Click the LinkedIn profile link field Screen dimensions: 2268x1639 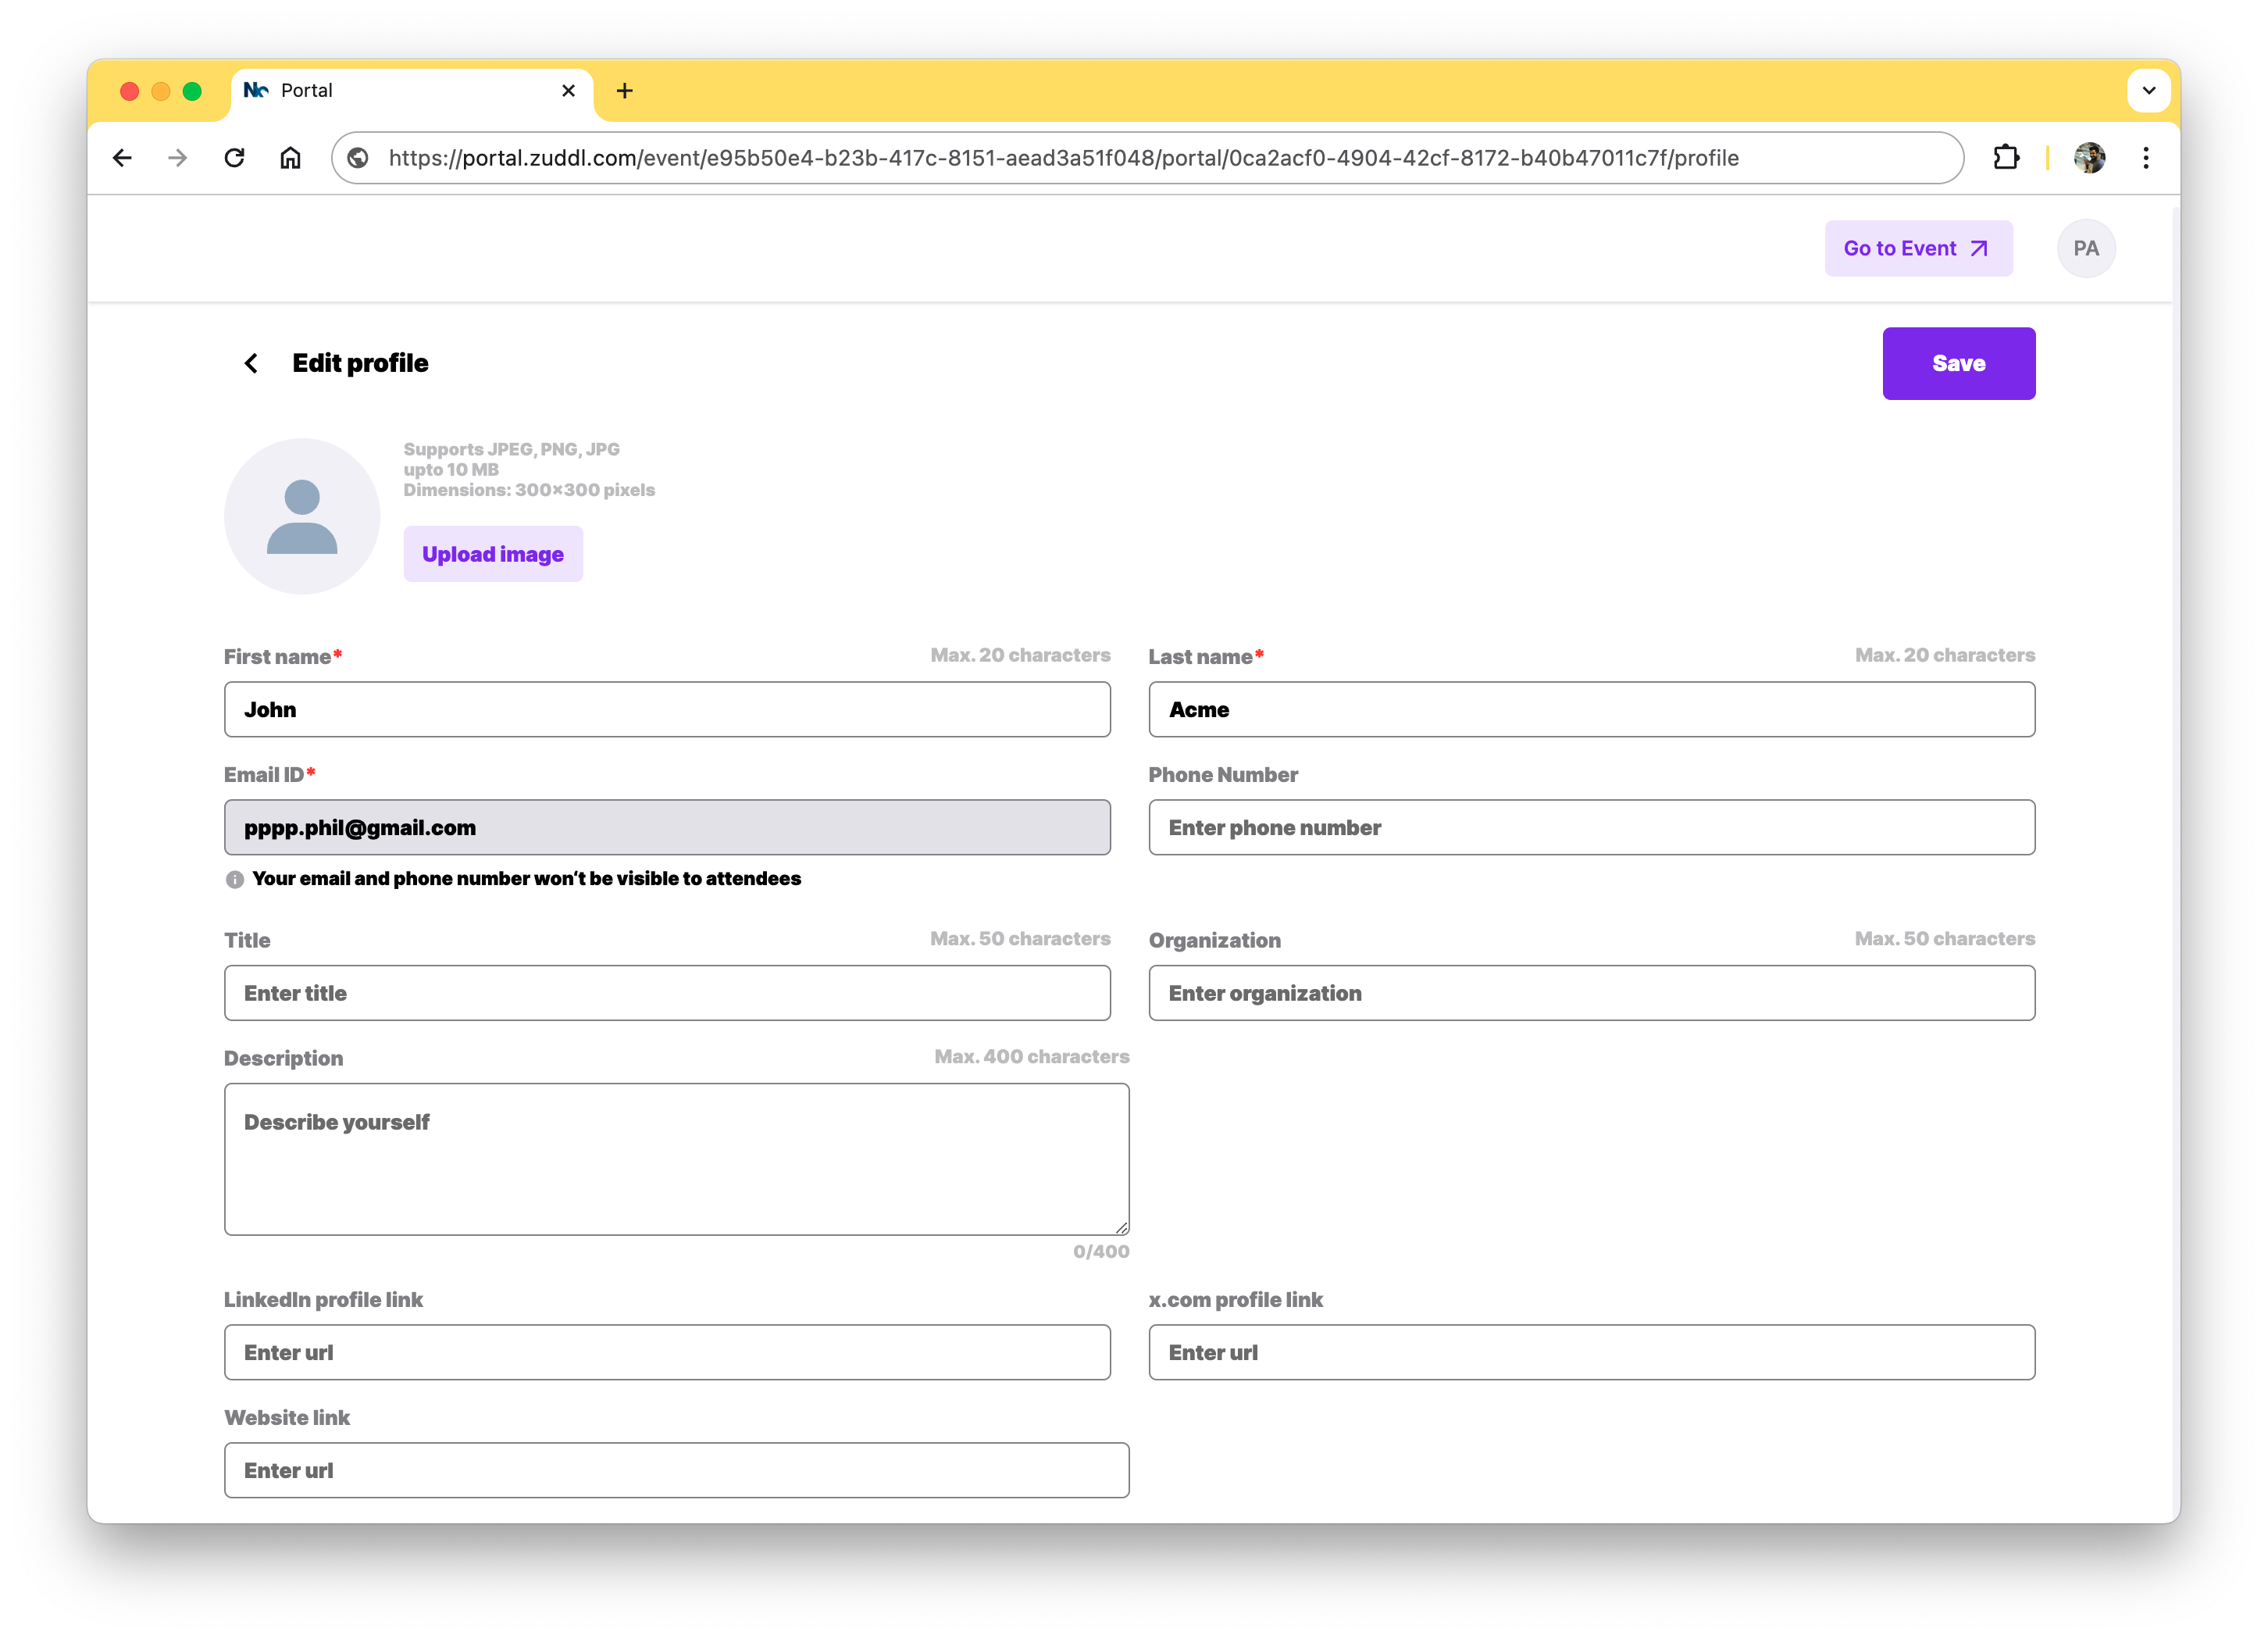pos(667,1352)
